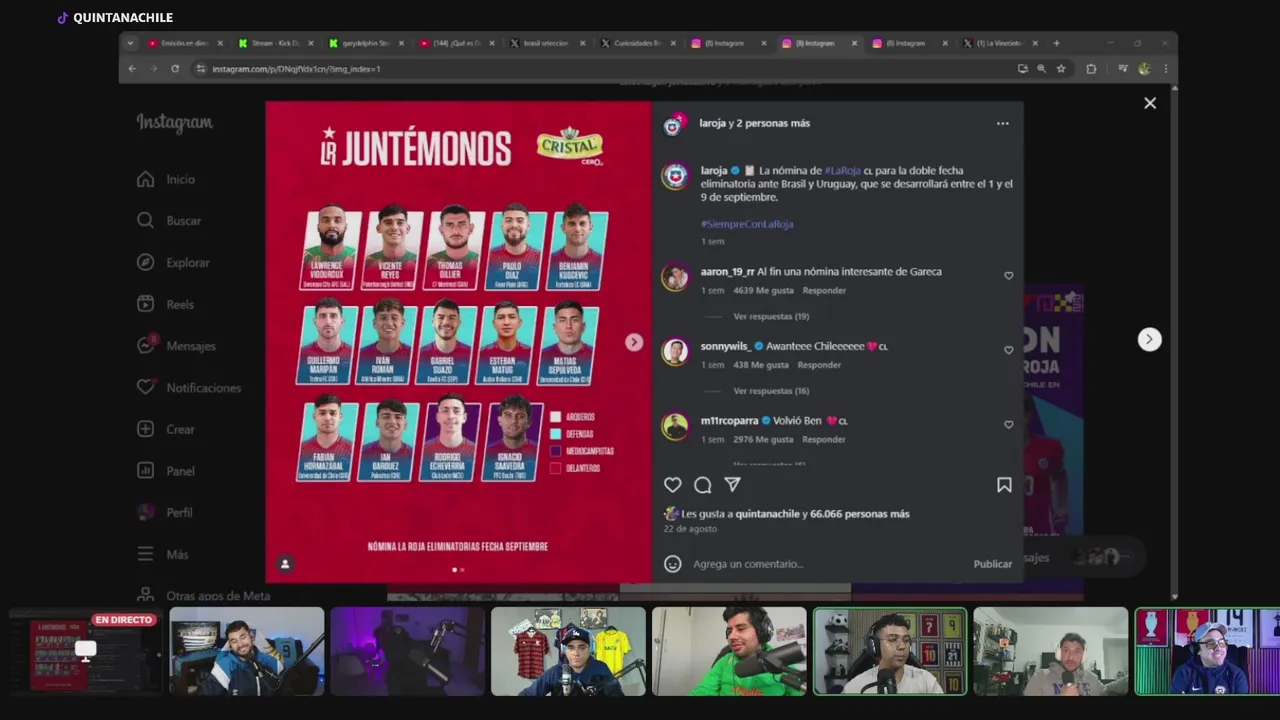Open the #SiempreConLaRoja hashtag
This screenshot has height=720, width=1280.
tap(747, 224)
